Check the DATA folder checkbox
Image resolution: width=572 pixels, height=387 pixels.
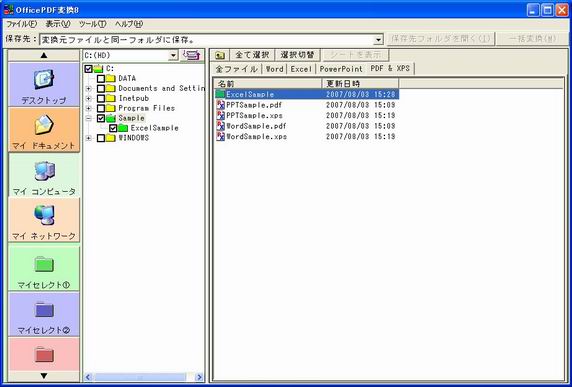tap(101, 78)
